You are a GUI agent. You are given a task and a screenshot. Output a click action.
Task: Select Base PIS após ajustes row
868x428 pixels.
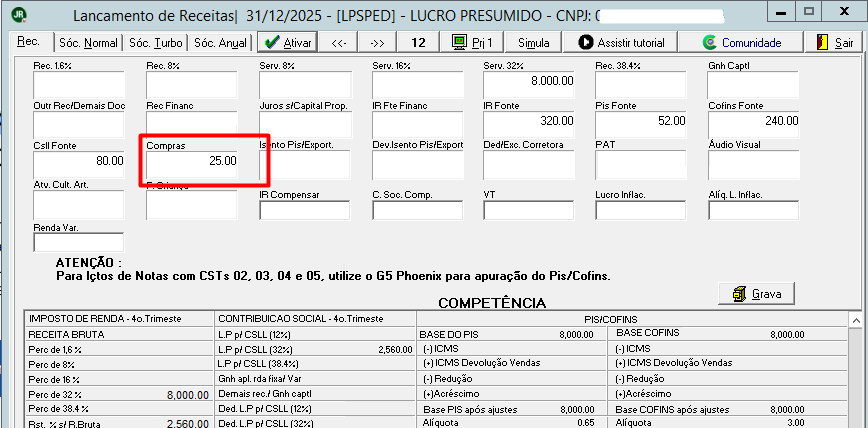pyautogui.click(x=512, y=410)
